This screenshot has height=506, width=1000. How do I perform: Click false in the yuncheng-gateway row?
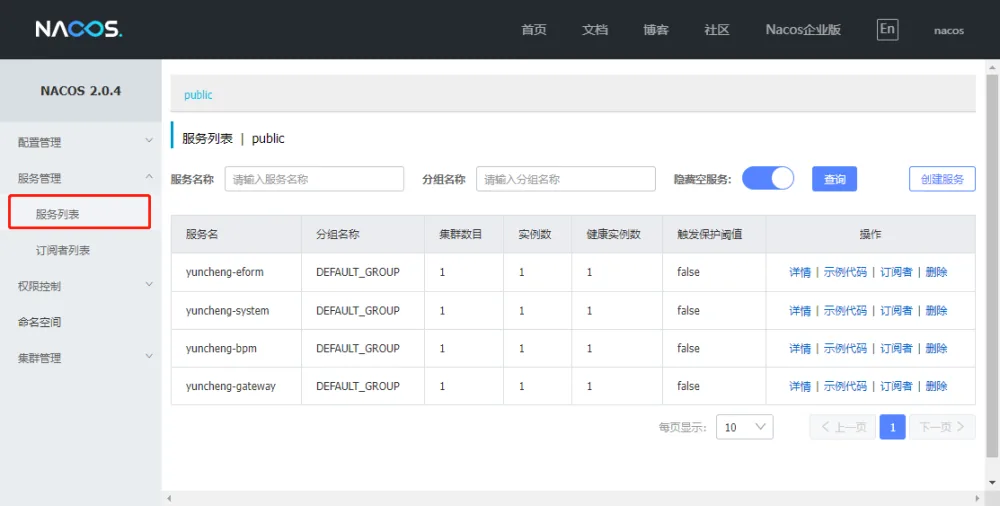[x=688, y=386]
